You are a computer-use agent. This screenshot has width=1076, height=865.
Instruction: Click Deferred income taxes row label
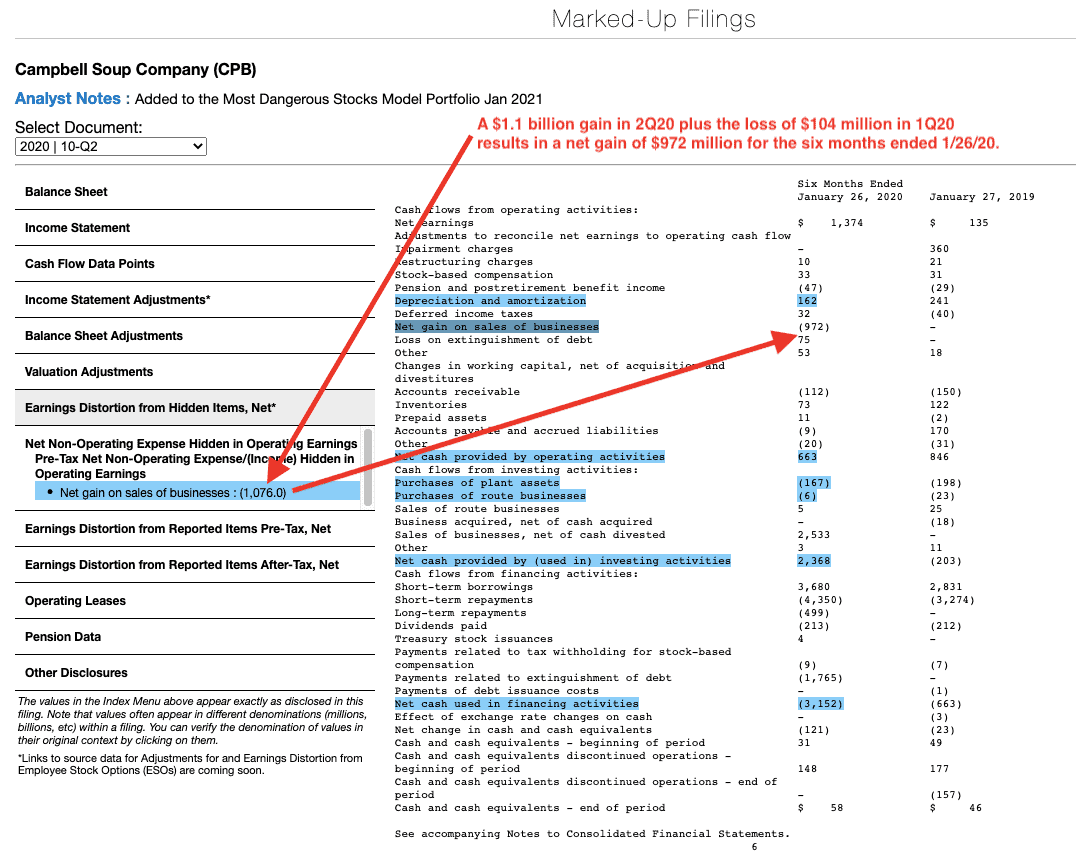click(x=463, y=314)
